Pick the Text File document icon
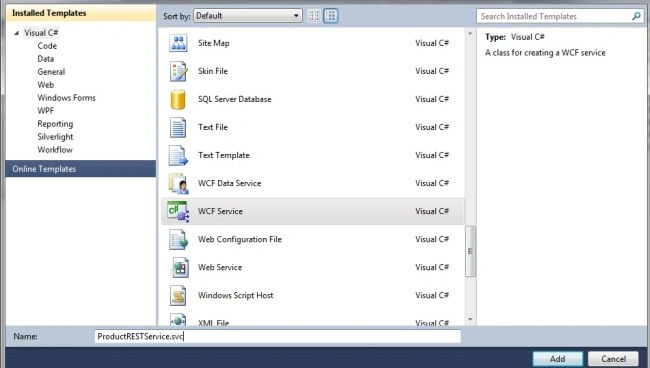650x368 pixels. point(178,127)
